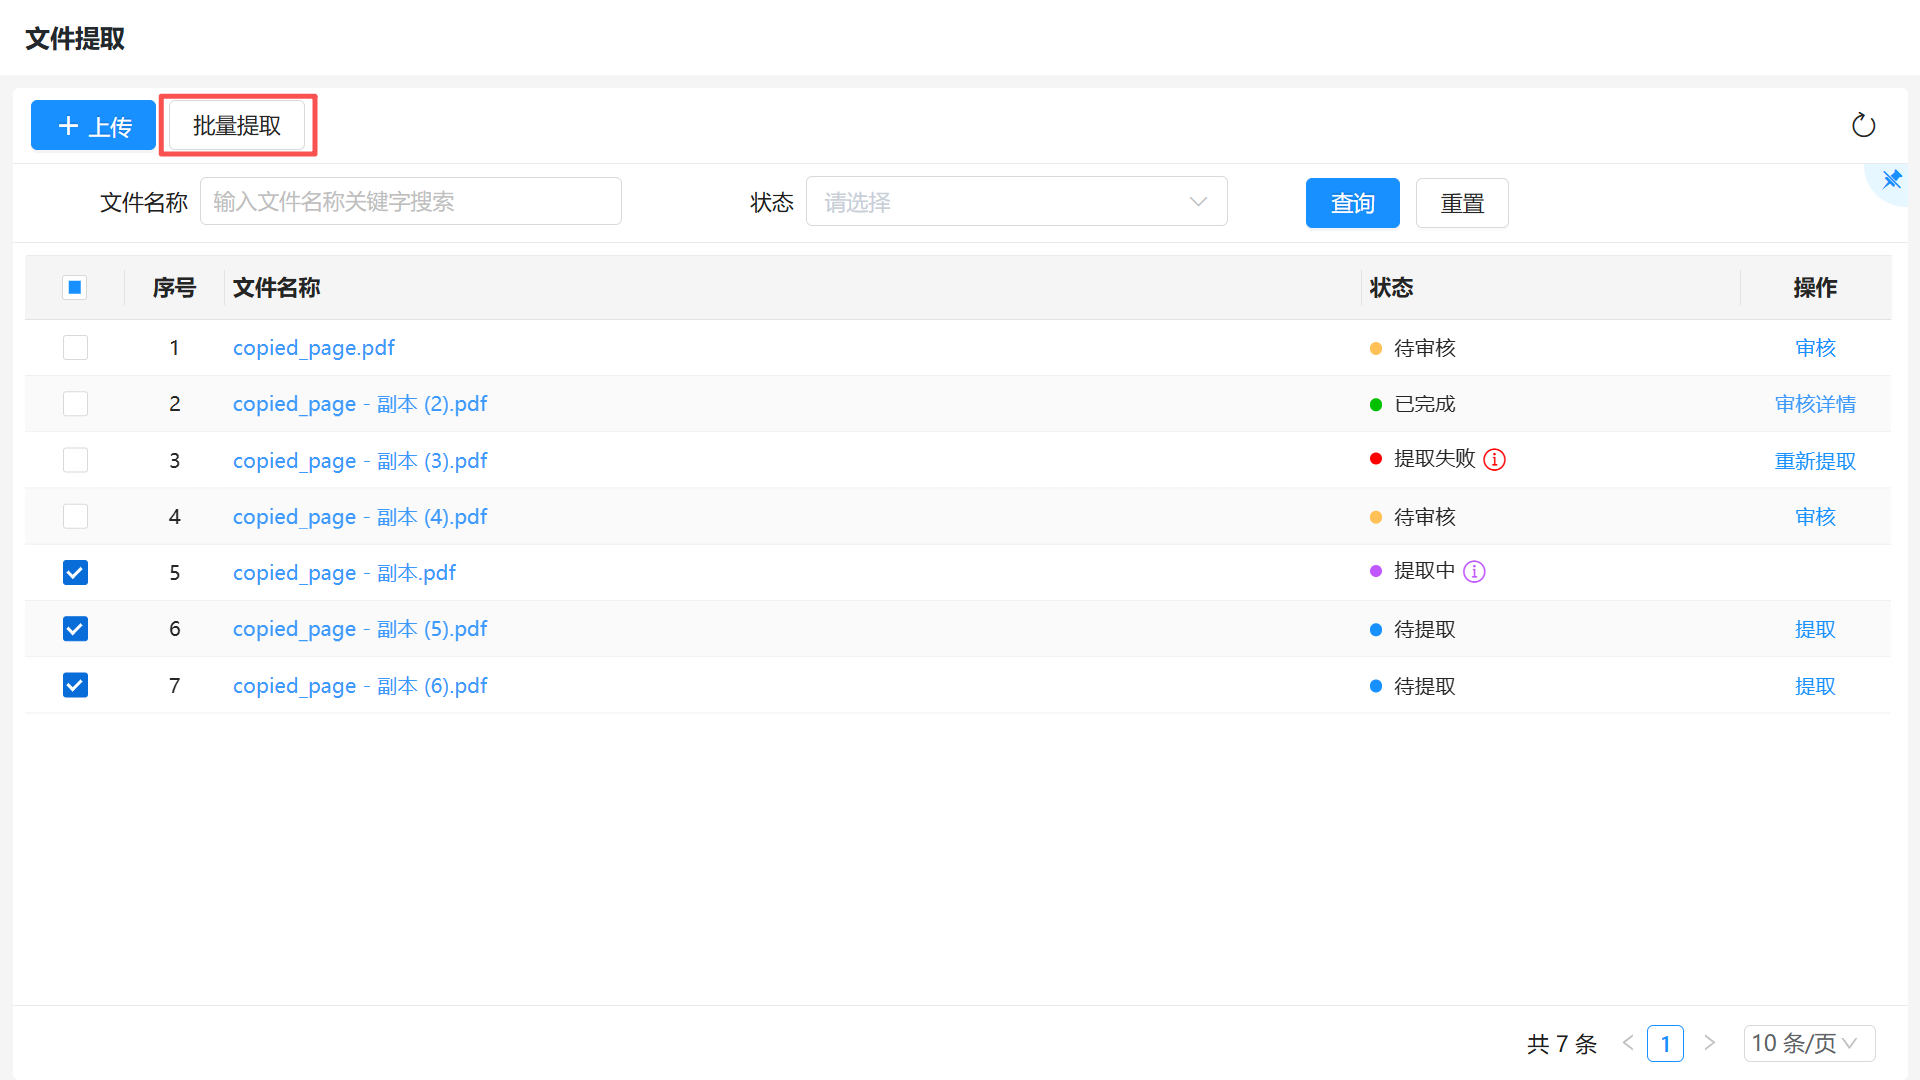
Task: Click the 上传 upload button
Action: (x=93, y=125)
